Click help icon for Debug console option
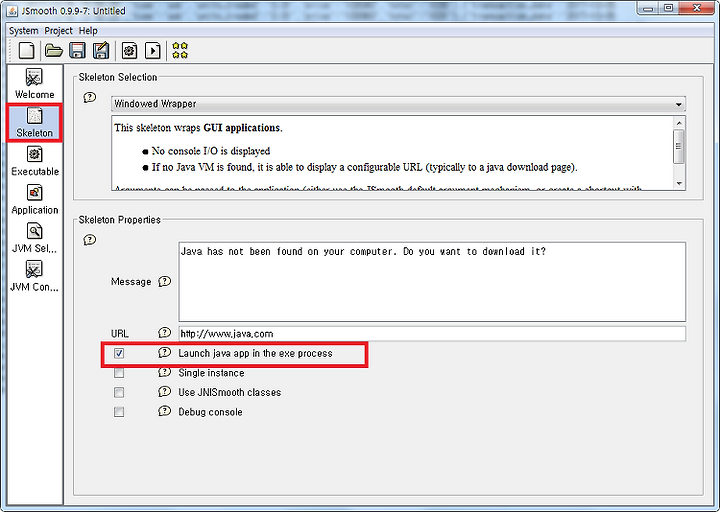 point(164,411)
